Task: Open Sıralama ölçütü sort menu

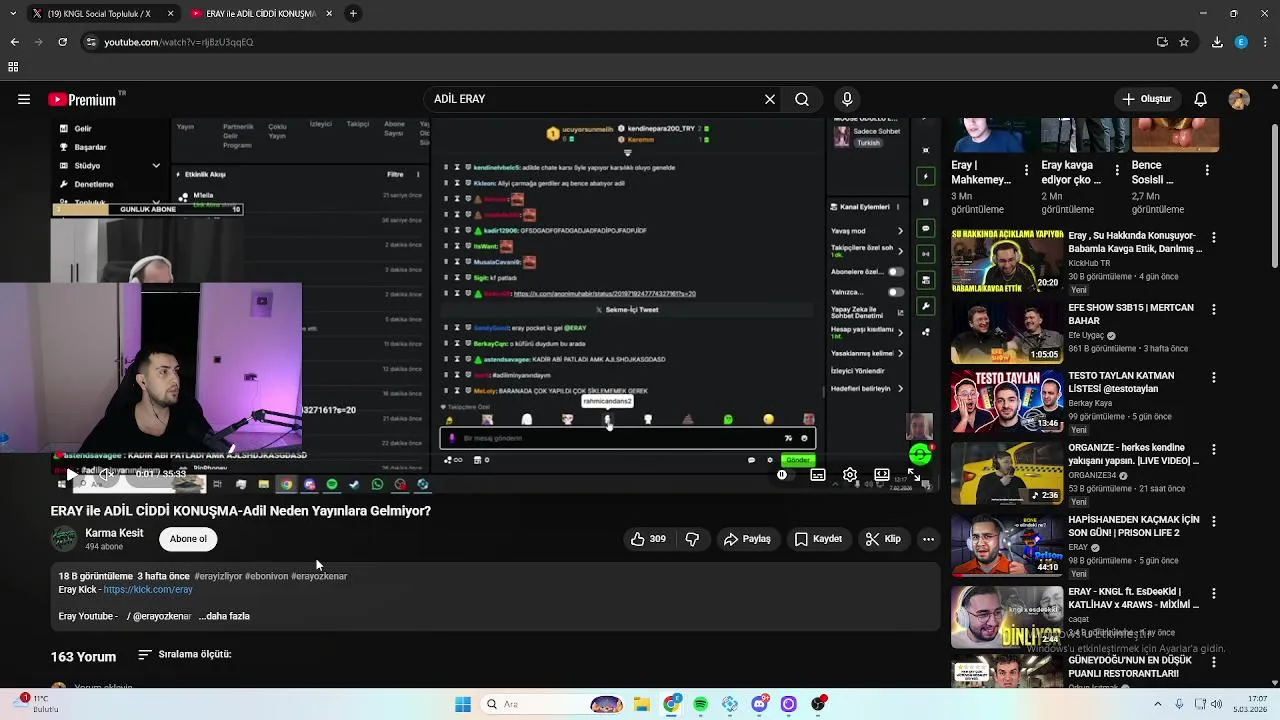Action: click(x=184, y=654)
